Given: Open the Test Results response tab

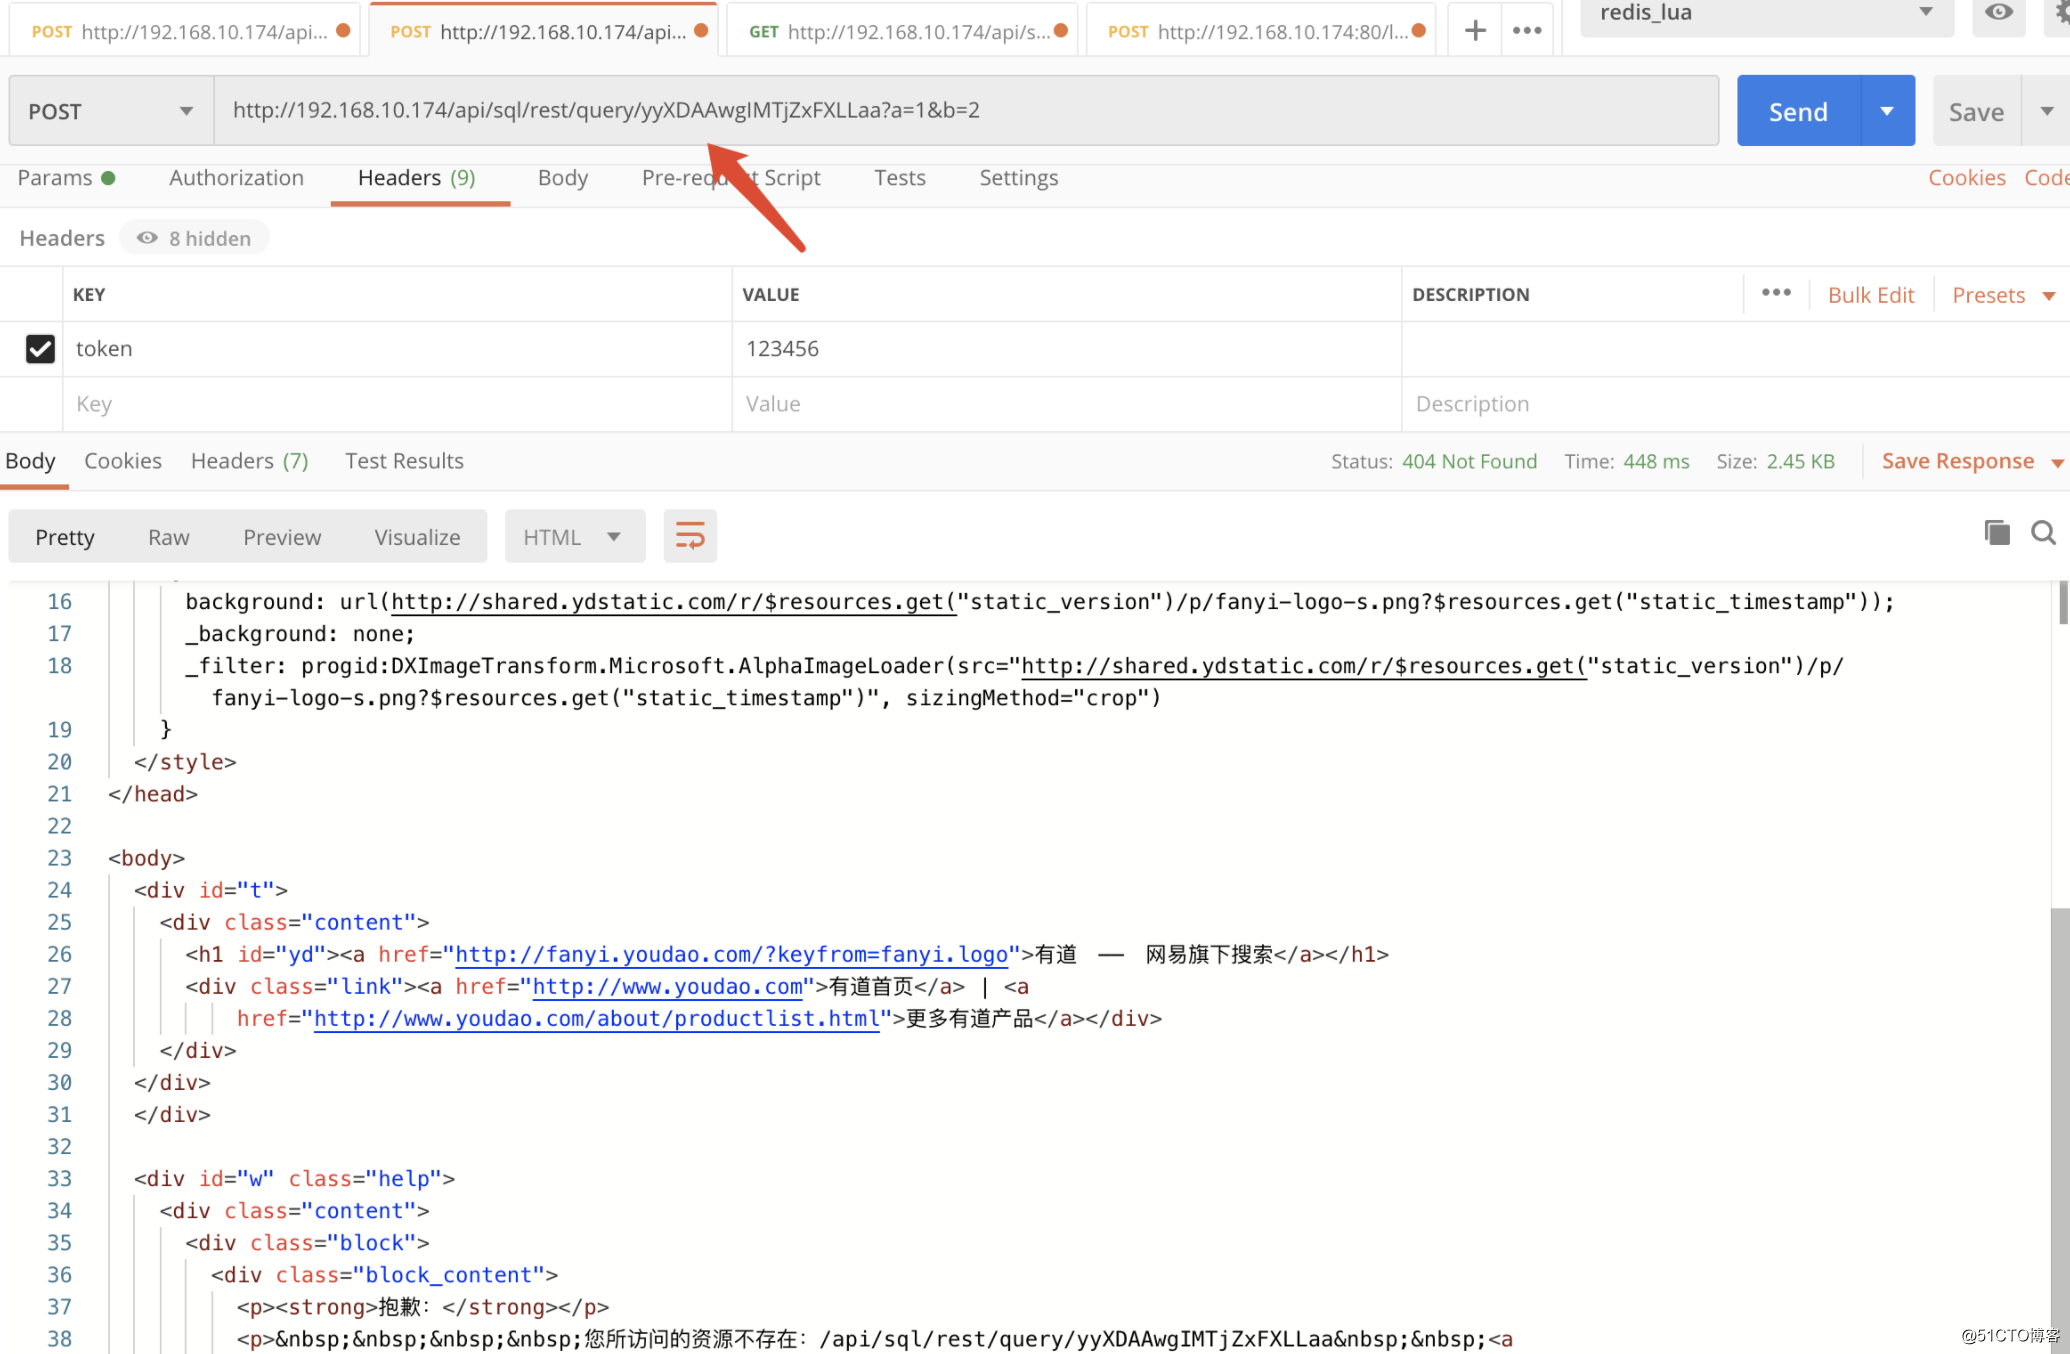Looking at the screenshot, I should click(404, 461).
